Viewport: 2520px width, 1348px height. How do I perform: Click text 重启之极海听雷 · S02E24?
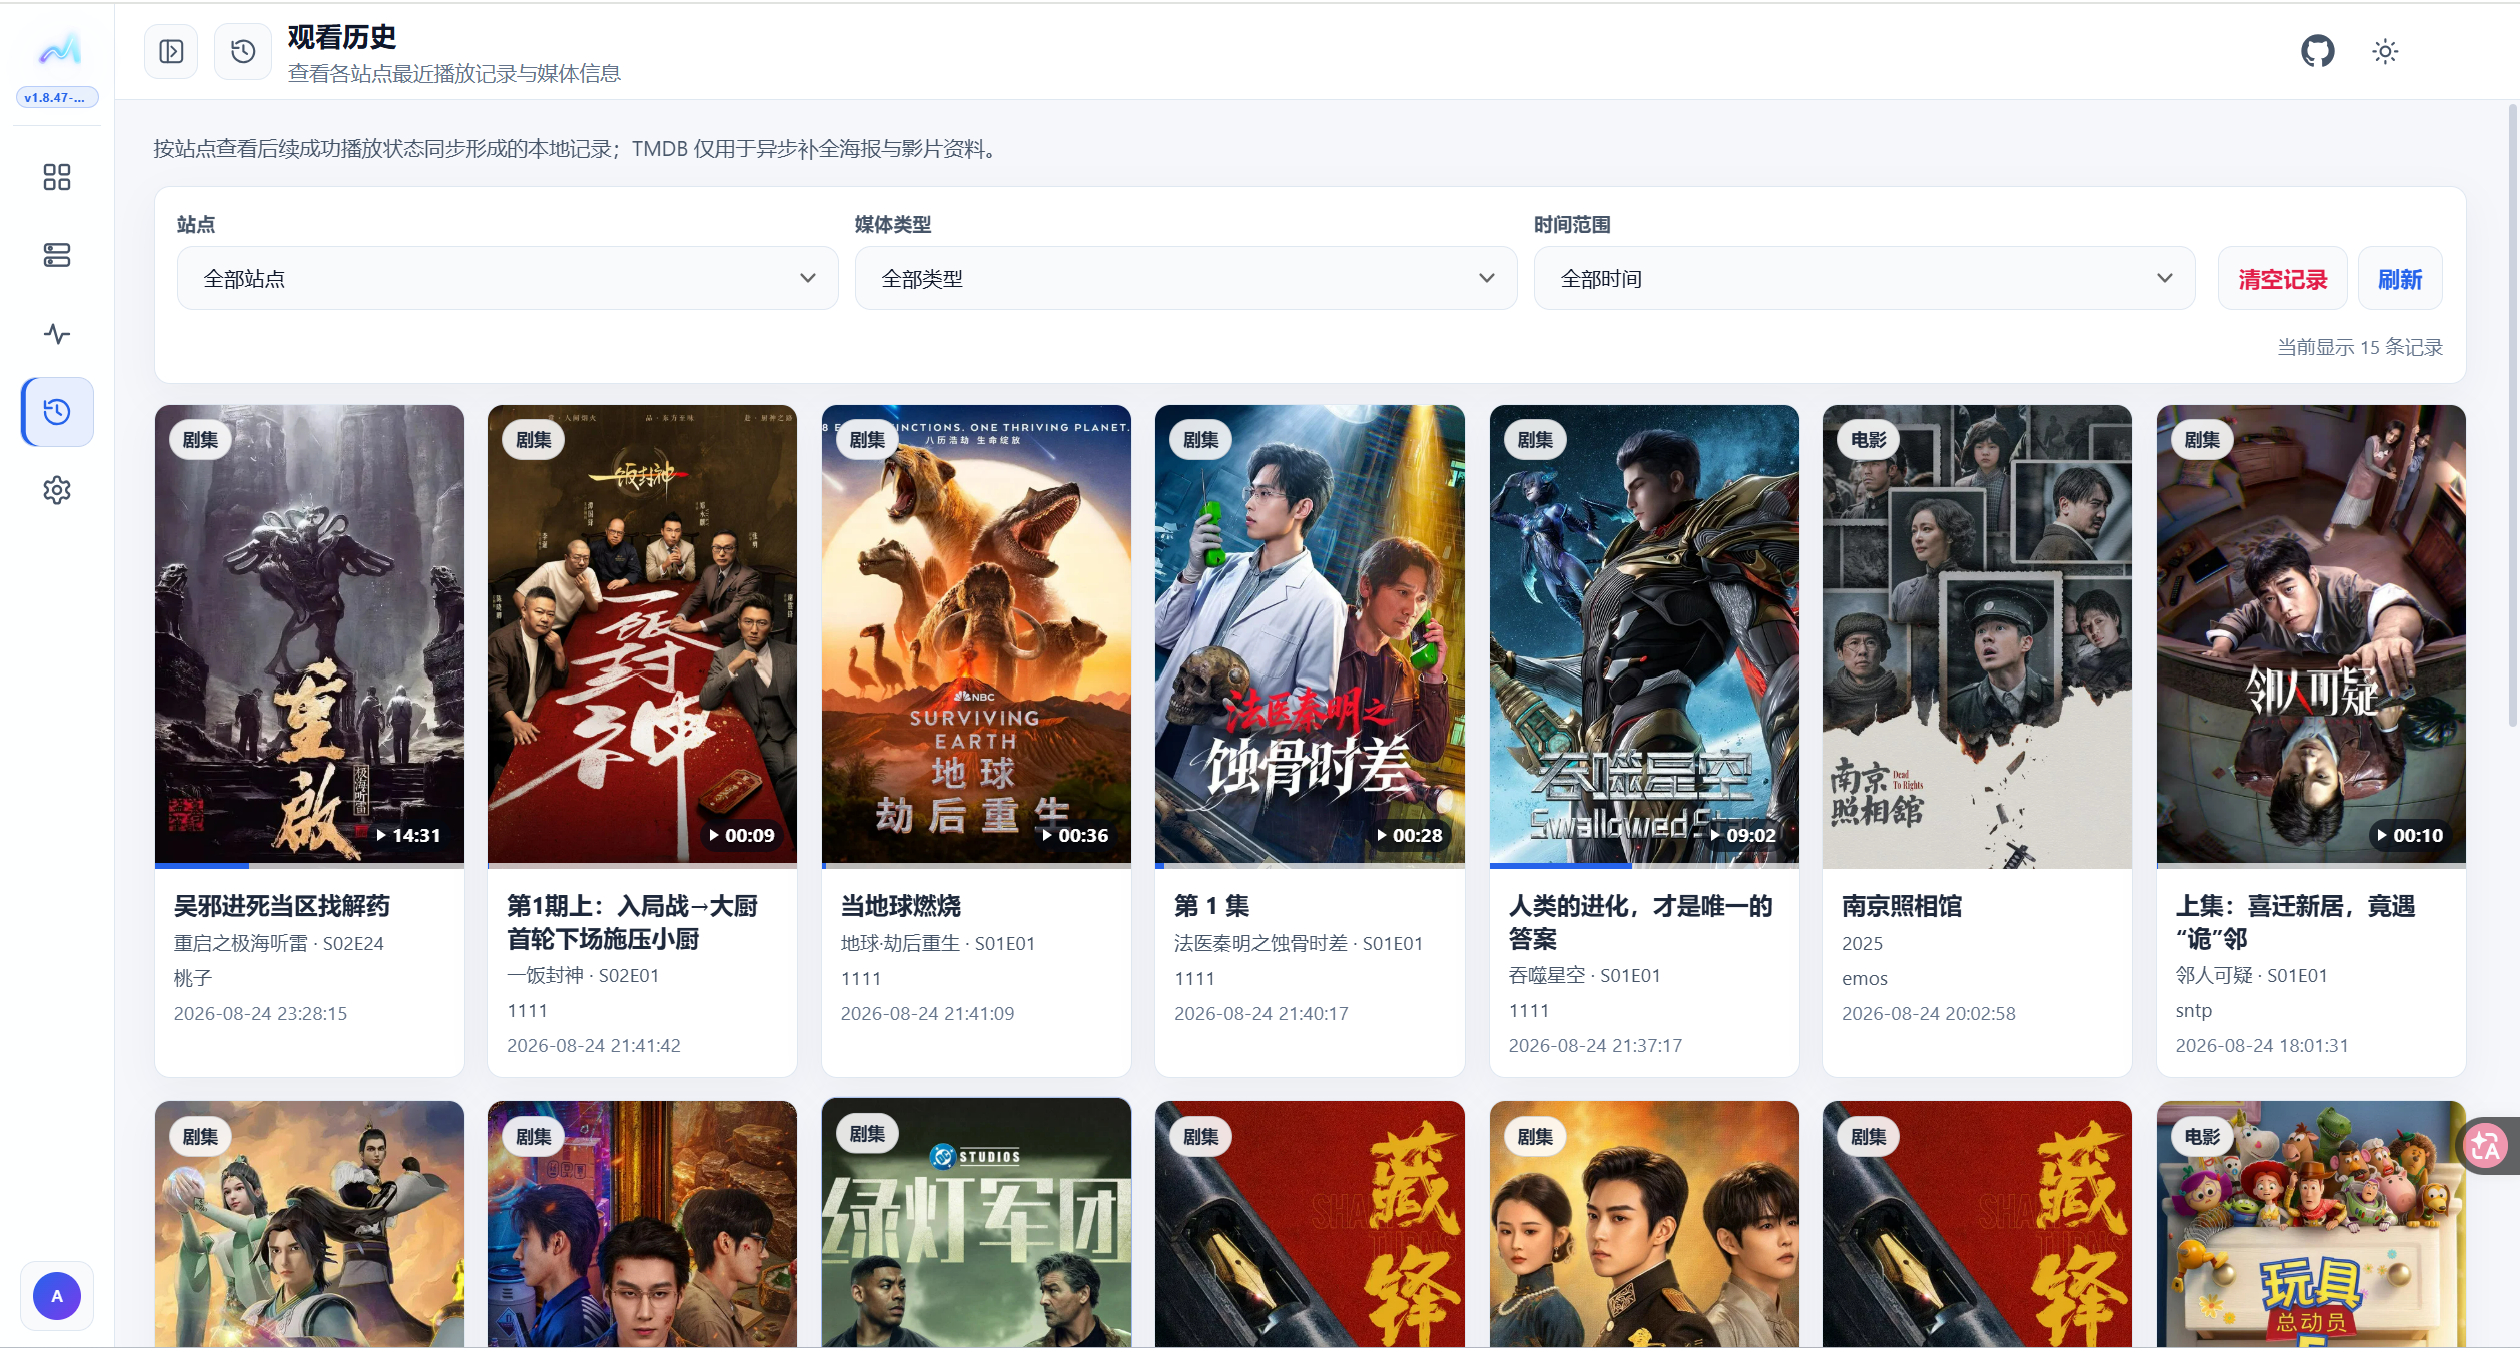(x=279, y=943)
